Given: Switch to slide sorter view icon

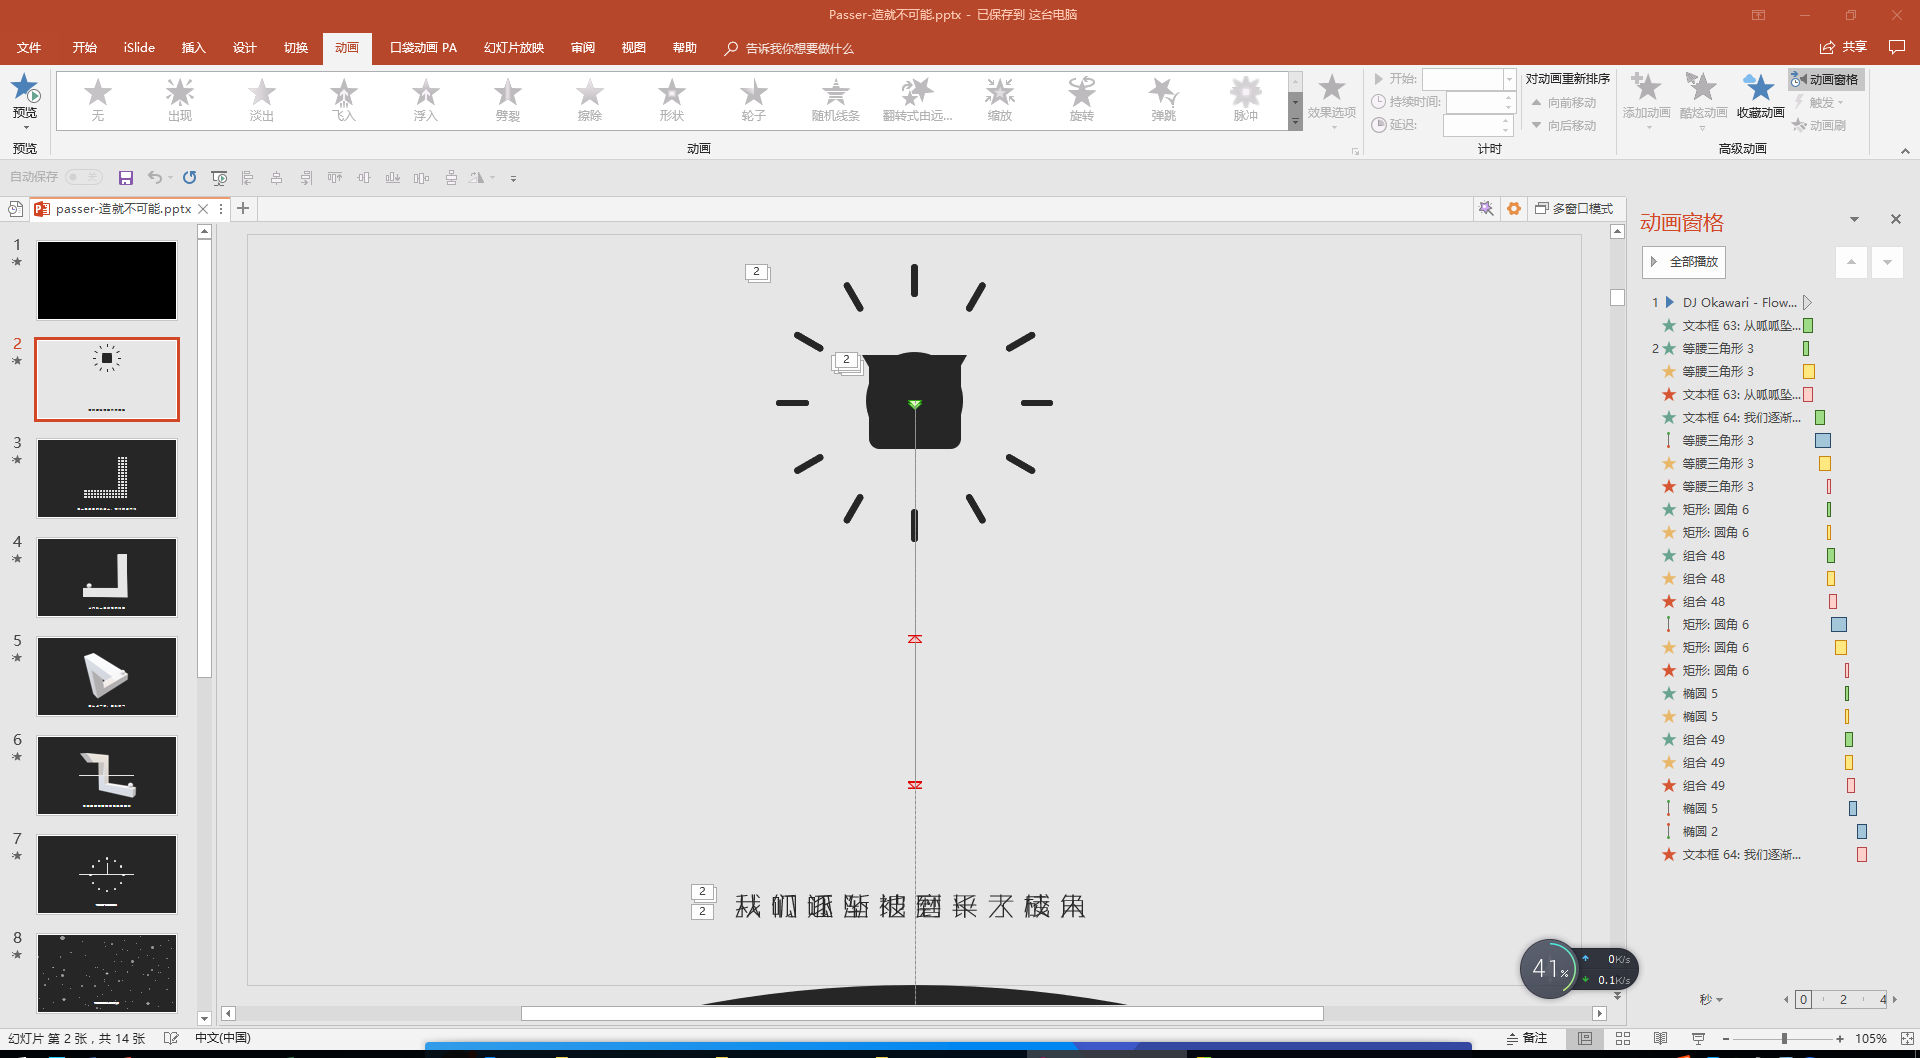Looking at the screenshot, I should coord(1623,1039).
